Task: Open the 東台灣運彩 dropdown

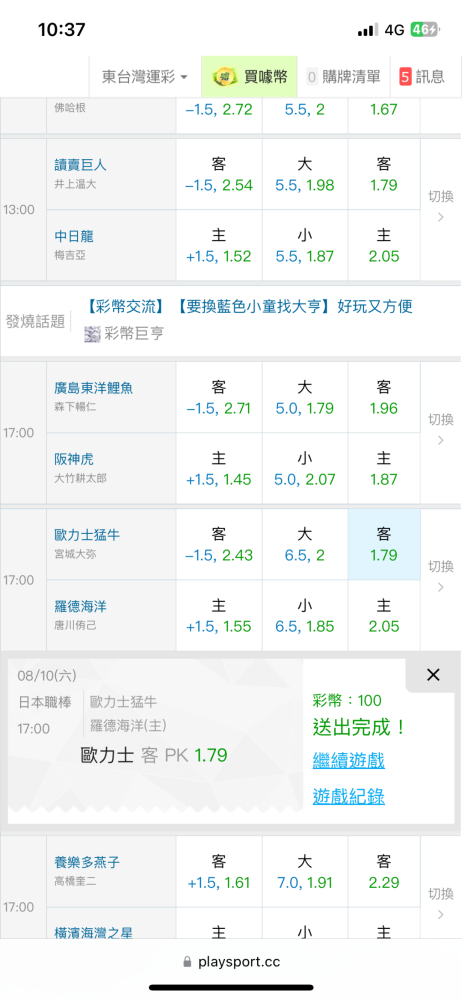Action: click(145, 77)
